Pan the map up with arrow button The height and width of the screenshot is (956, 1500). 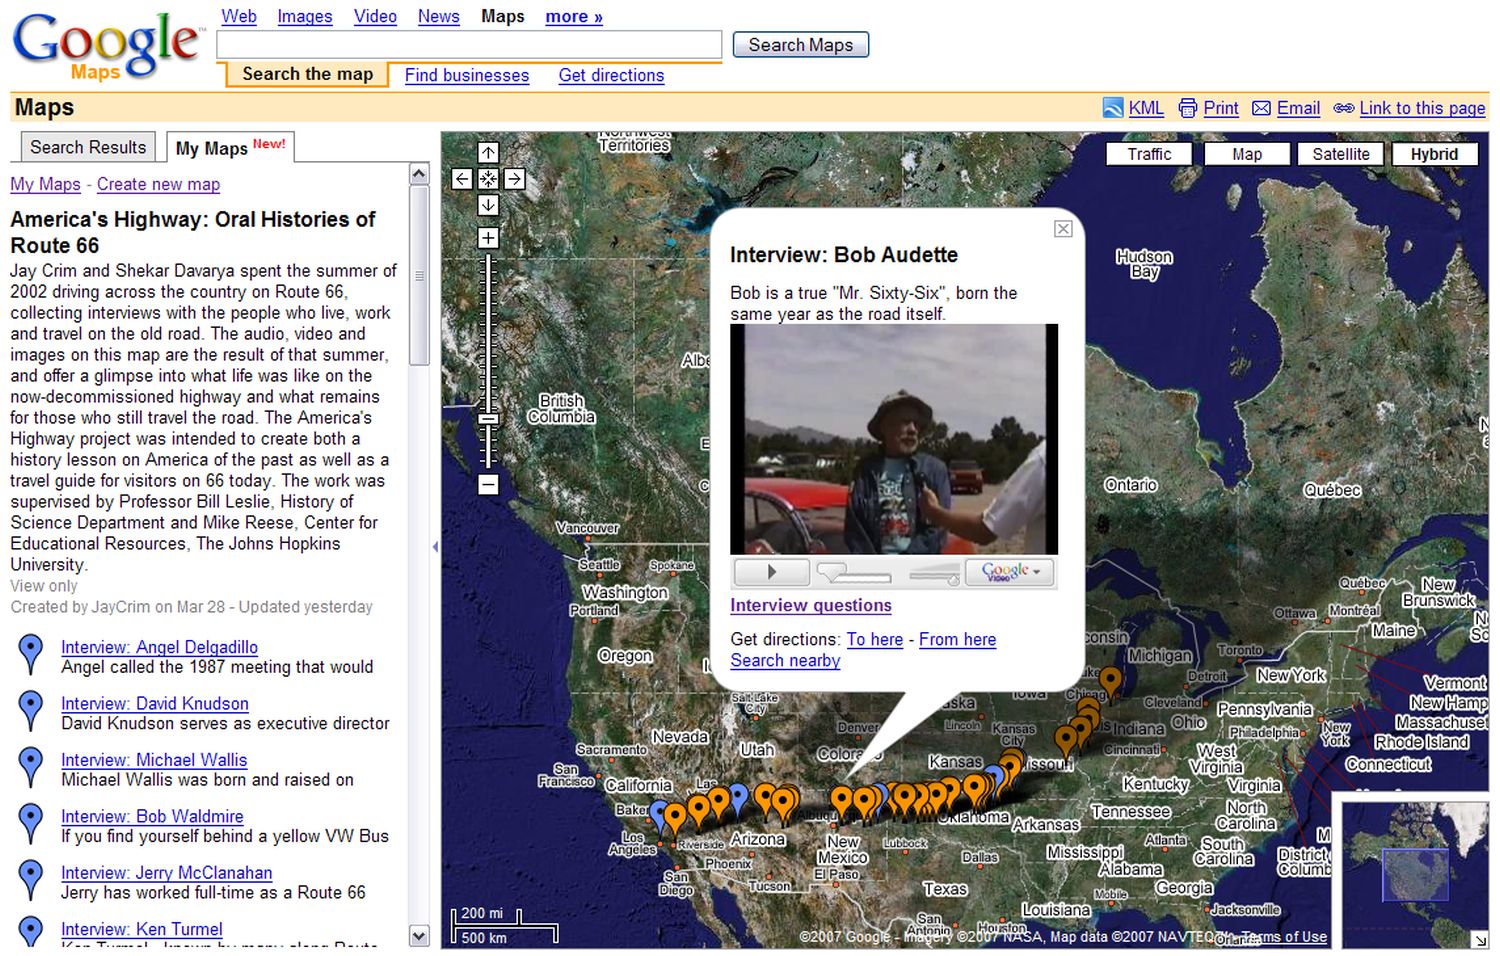[x=488, y=152]
